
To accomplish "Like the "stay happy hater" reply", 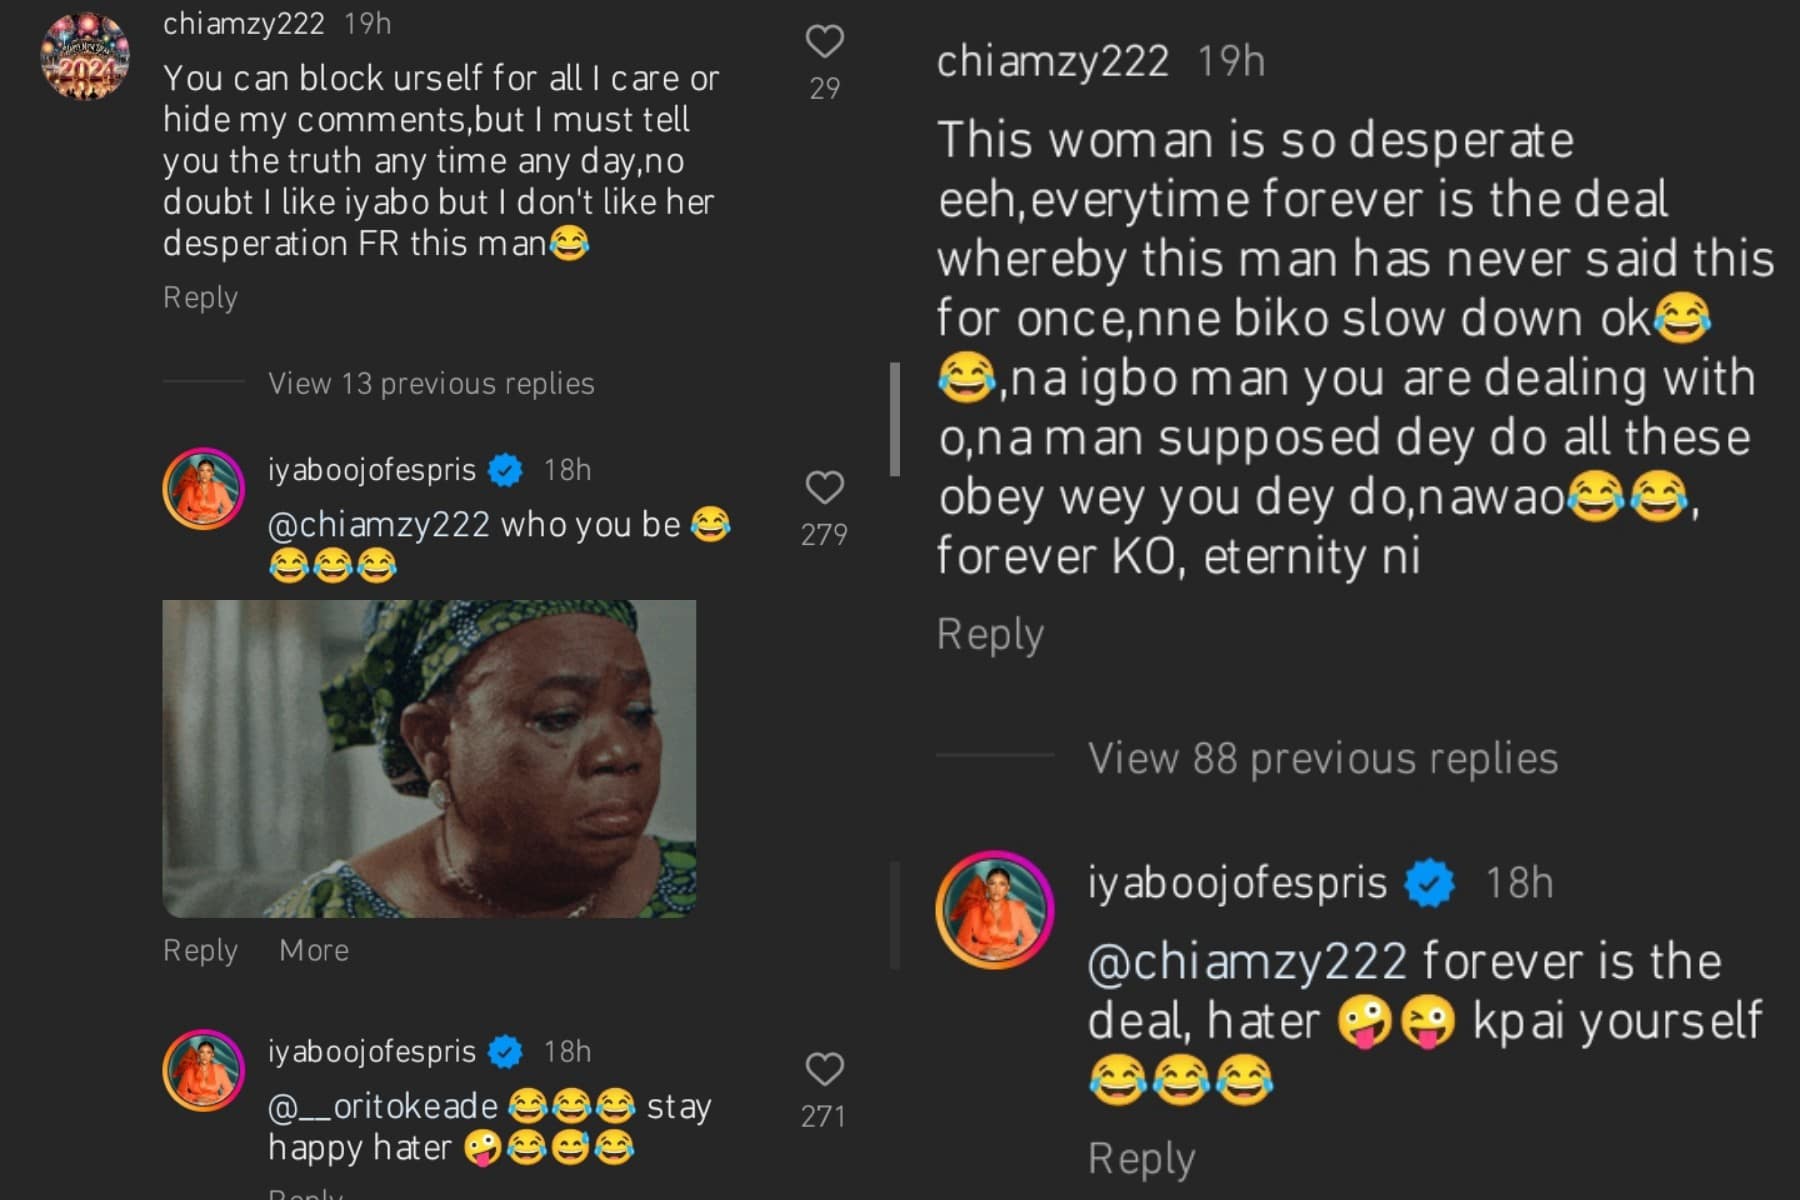I will [x=824, y=1070].
